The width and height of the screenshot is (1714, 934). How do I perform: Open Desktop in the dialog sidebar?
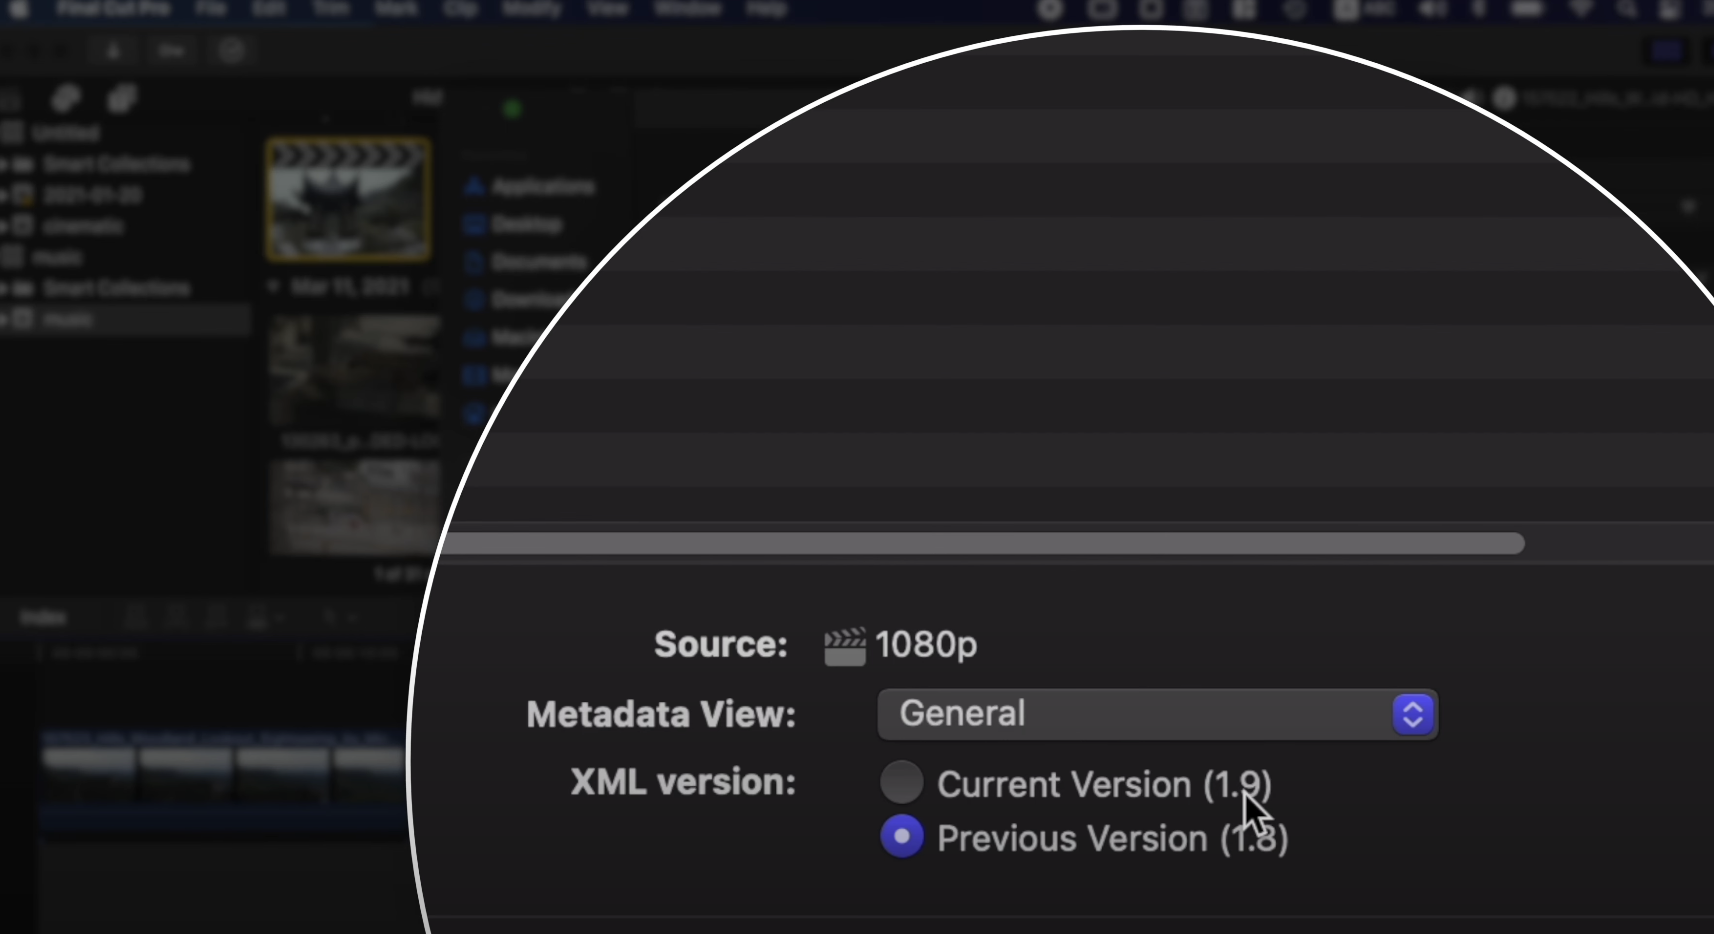pyautogui.click(x=515, y=225)
